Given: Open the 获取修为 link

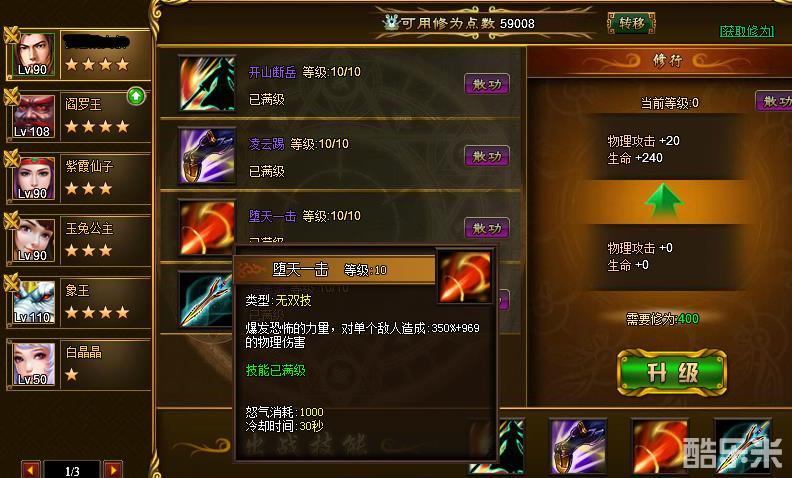Looking at the screenshot, I should click(747, 31).
